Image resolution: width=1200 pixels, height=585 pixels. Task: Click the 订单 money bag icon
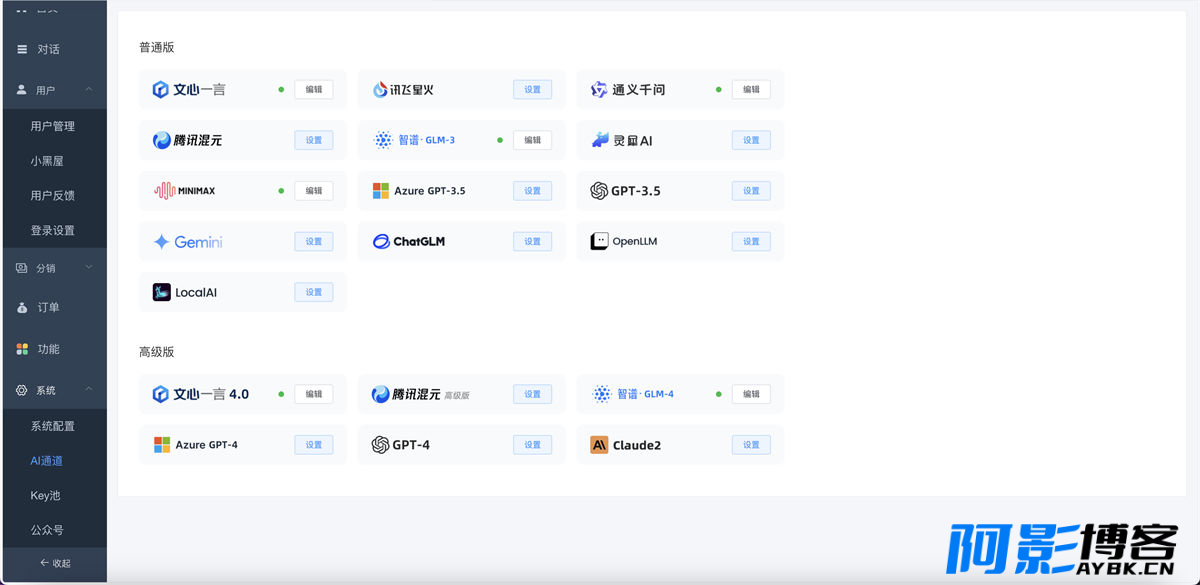click(23, 308)
